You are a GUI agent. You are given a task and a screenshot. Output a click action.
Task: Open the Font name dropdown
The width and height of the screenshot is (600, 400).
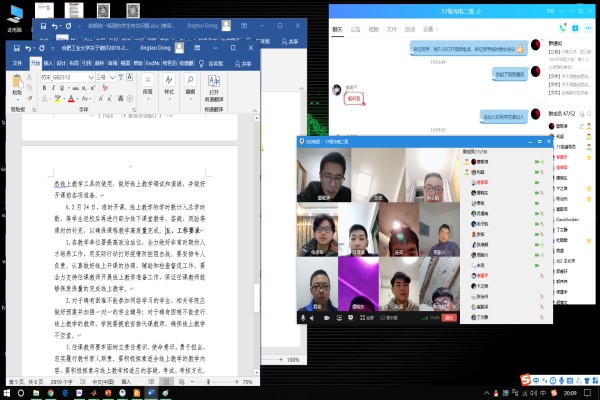point(91,77)
